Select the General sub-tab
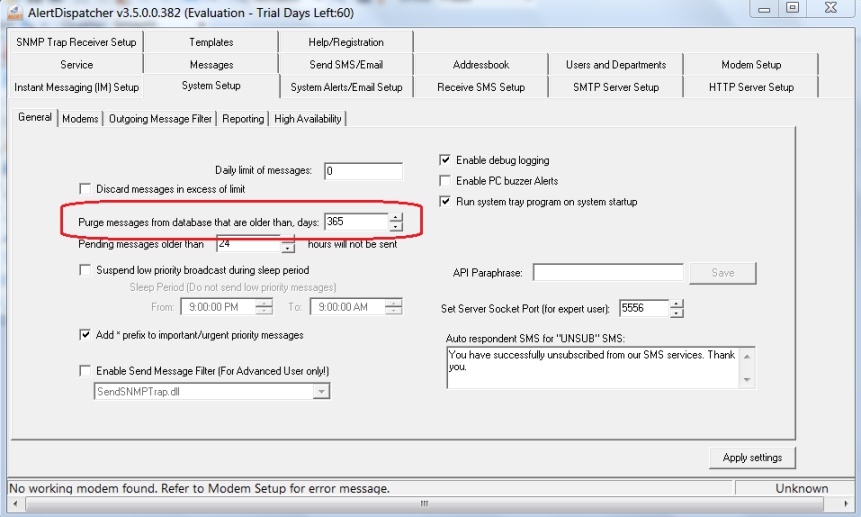The height and width of the screenshot is (517, 861). coord(35,117)
